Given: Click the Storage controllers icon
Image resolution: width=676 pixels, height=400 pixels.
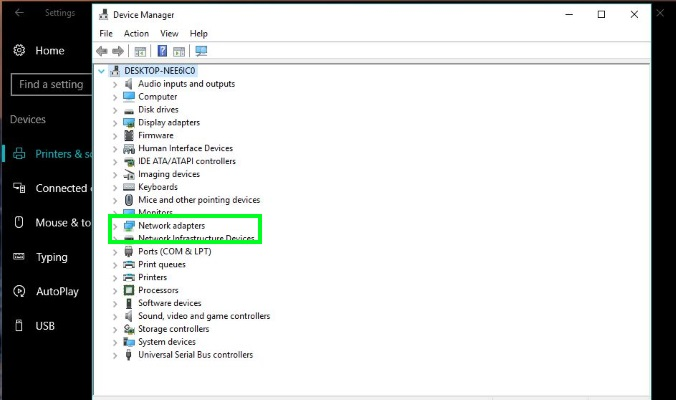Looking at the screenshot, I should 128,329.
